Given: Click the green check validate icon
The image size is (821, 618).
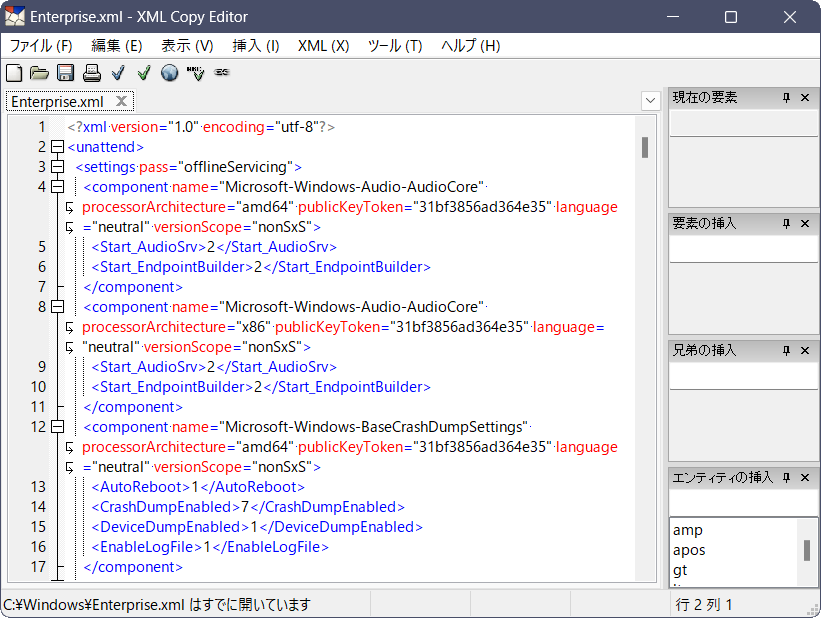Looking at the screenshot, I should 144,73.
